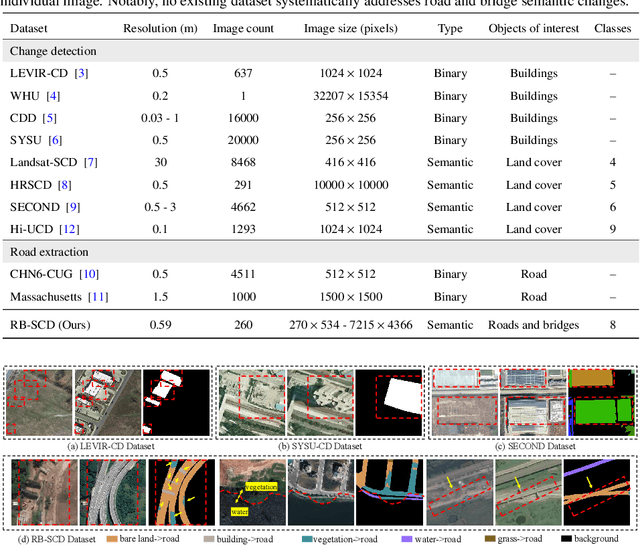The height and width of the screenshot is (545, 640).
Task: Open reference [5] for CDD dataset
Action: [x=50, y=118]
